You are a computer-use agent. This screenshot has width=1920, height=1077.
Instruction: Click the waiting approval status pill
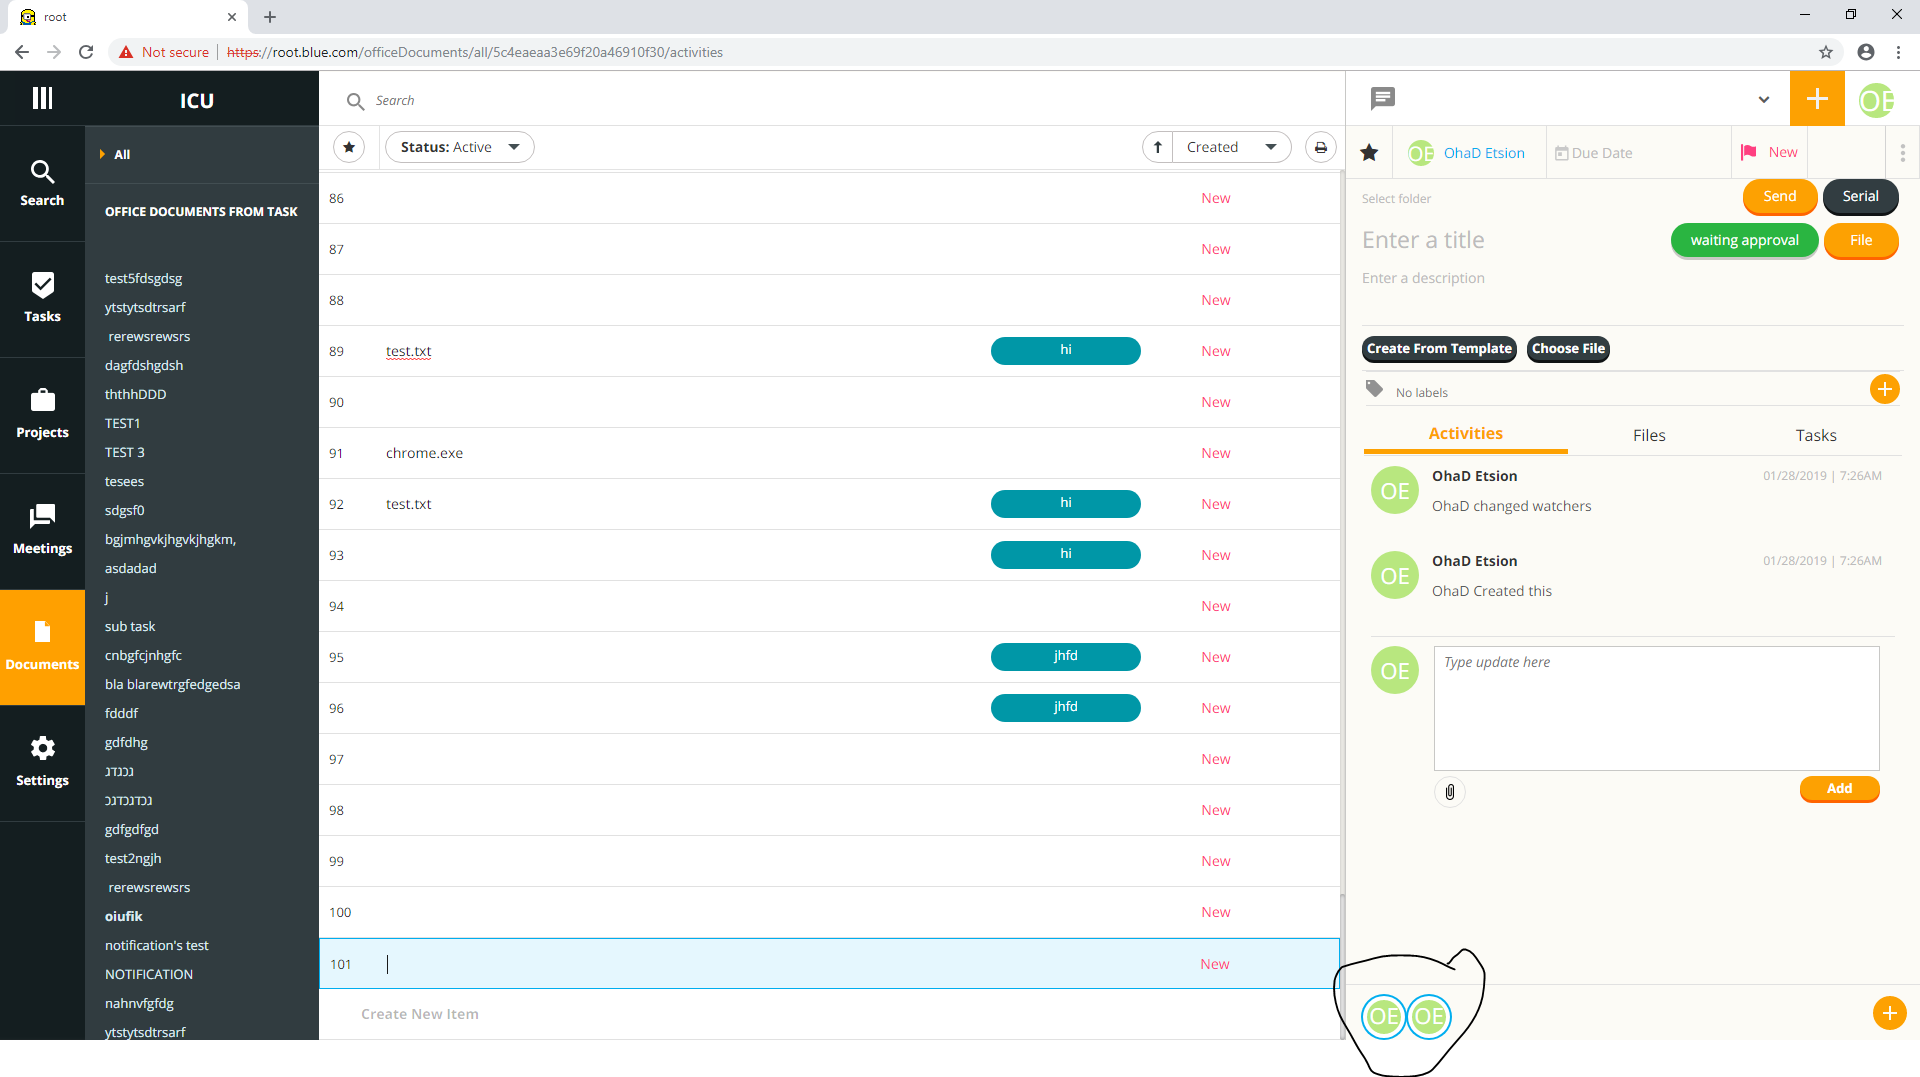[x=1743, y=240]
